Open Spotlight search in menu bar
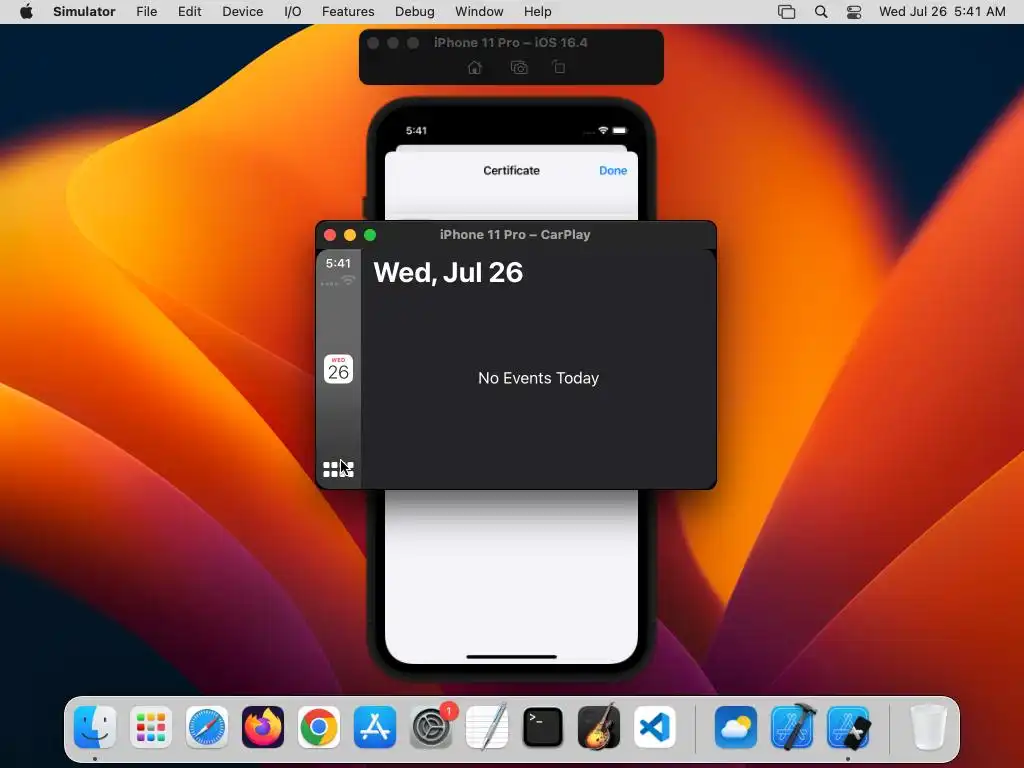 [821, 12]
